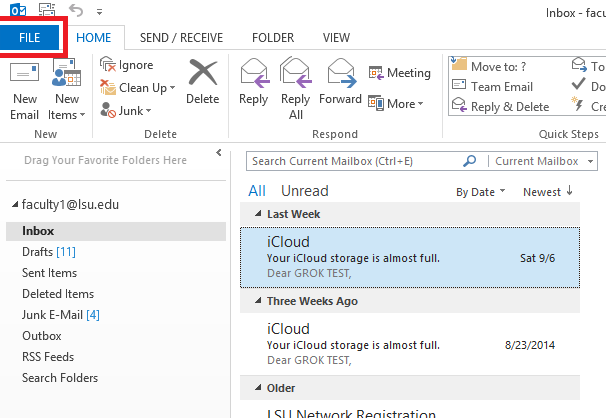Open the FILE tab
This screenshot has height=418, width=606.
pyautogui.click(x=29, y=37)
